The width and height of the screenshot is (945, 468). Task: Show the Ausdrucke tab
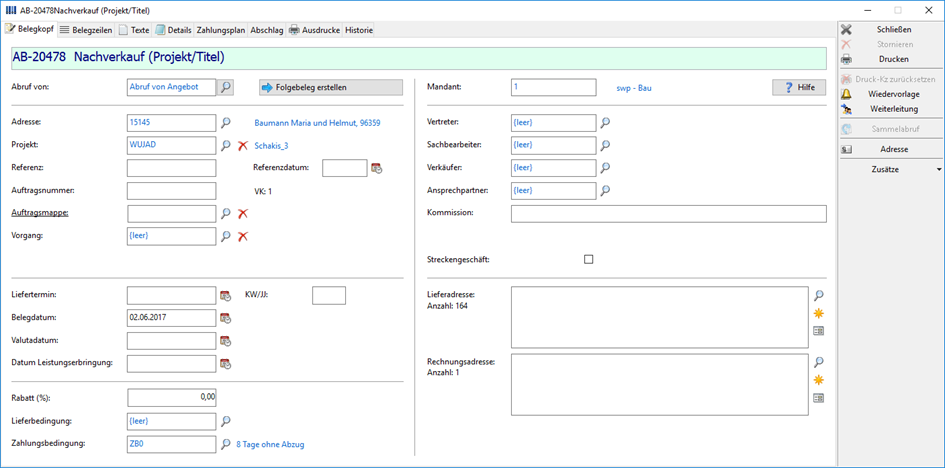(315, 30)
